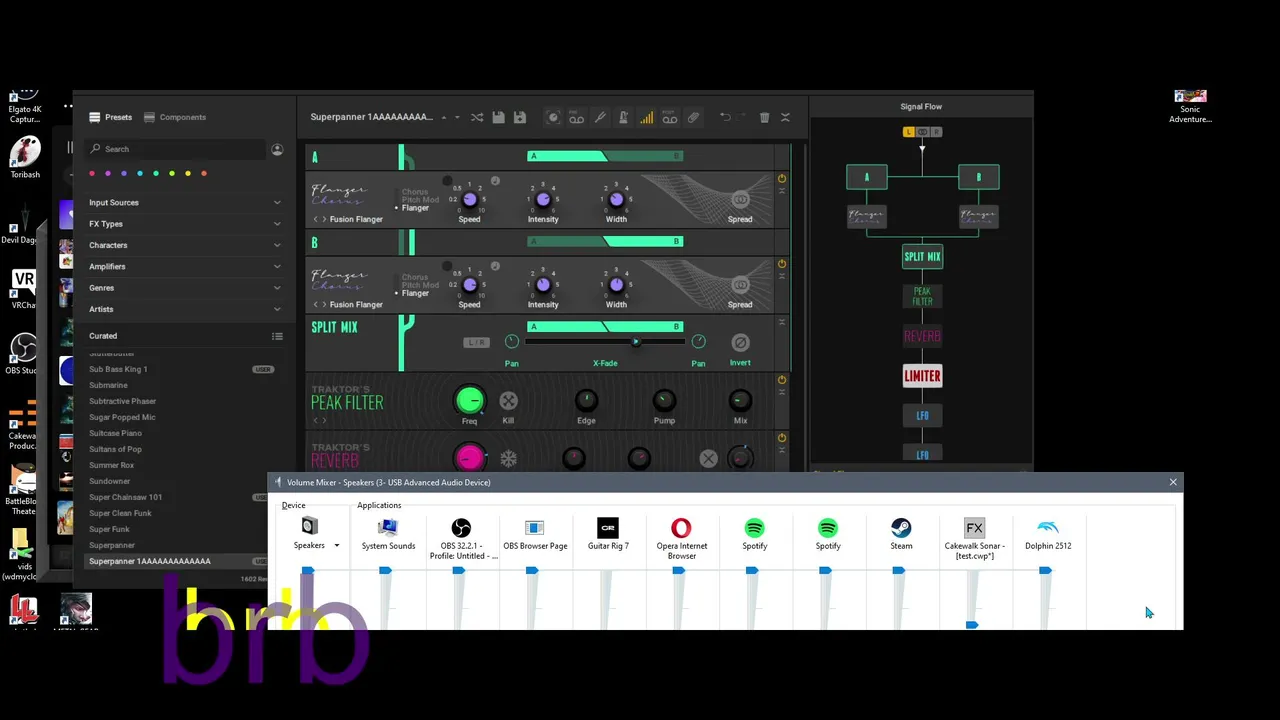Toggle power of Peak Filter component
1280x720 pixels.
[782, 380]
